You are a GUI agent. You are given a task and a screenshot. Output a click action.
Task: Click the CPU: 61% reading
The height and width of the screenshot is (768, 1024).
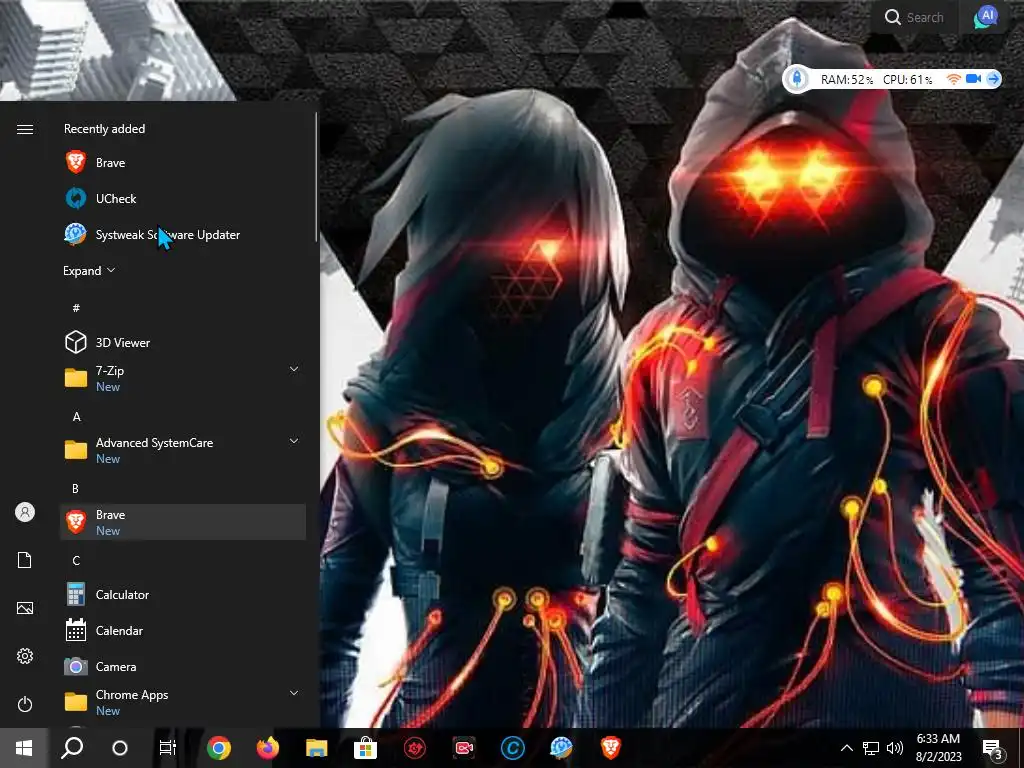[x=908, y=80]
